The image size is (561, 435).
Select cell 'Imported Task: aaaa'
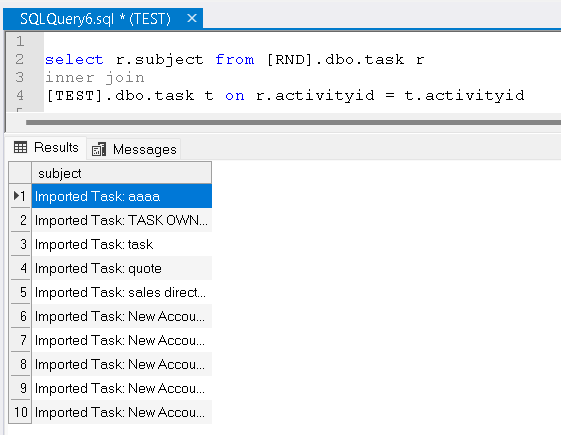(122, 196)
